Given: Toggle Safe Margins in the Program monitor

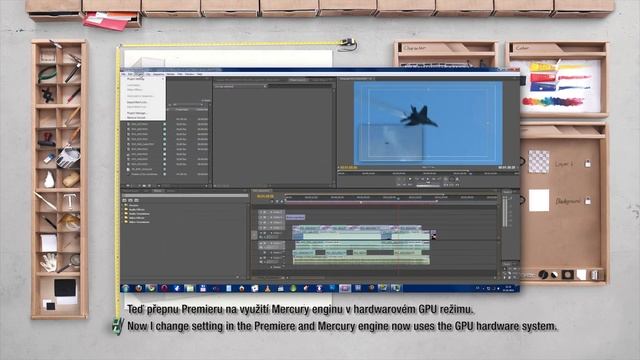Looking at the screenshot, I should point(451,179).
